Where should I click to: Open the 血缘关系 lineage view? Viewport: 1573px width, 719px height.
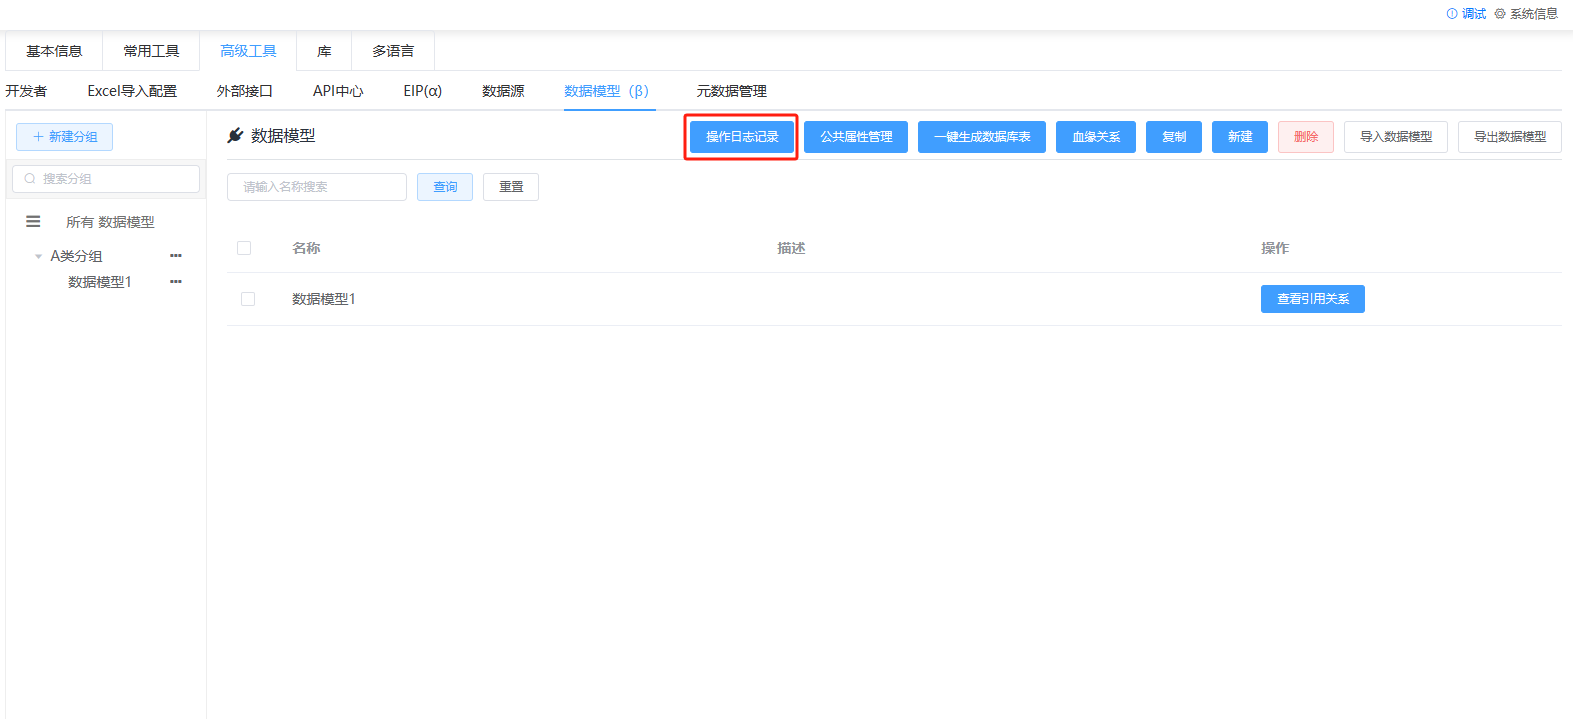(x=1095, y=137)
